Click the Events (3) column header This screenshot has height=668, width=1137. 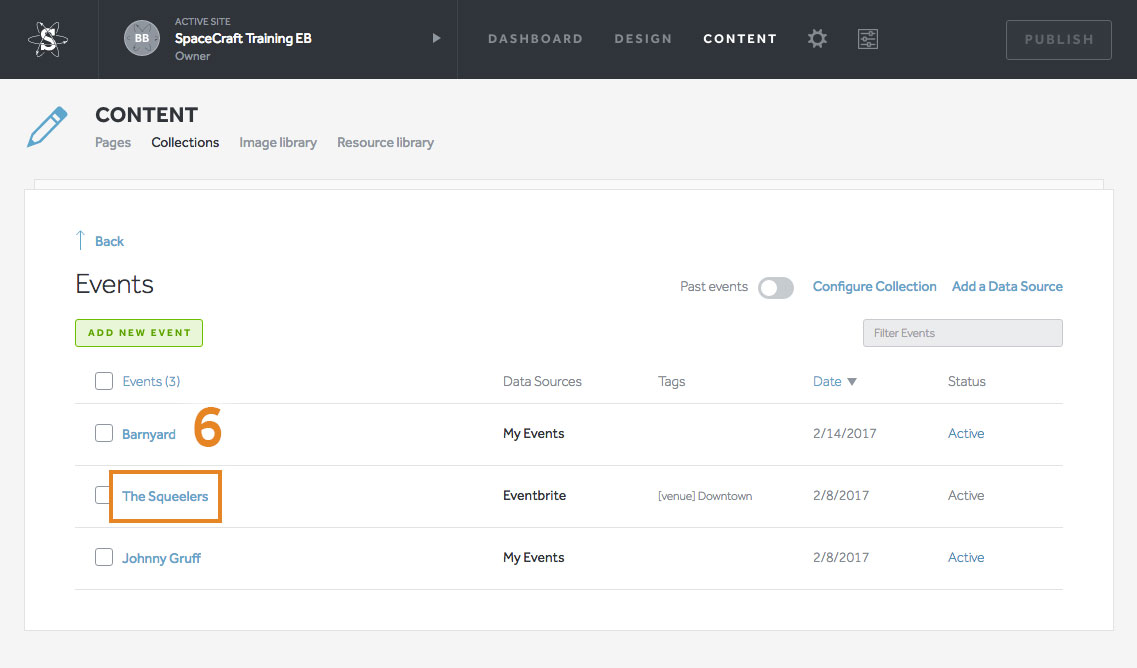click(x=151, y=382)
